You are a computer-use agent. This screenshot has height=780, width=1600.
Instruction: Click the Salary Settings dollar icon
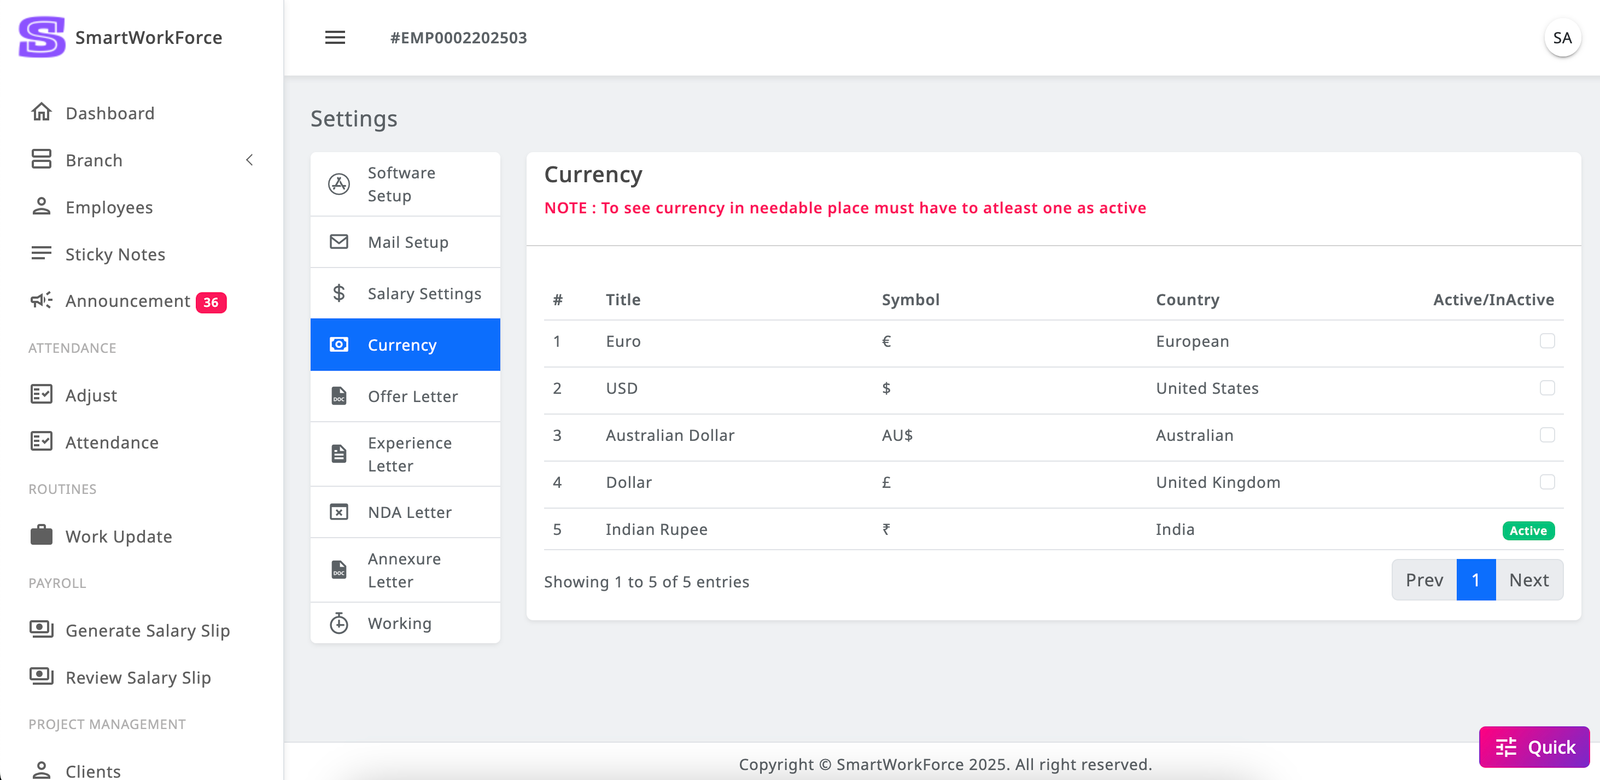coord(339,293)
